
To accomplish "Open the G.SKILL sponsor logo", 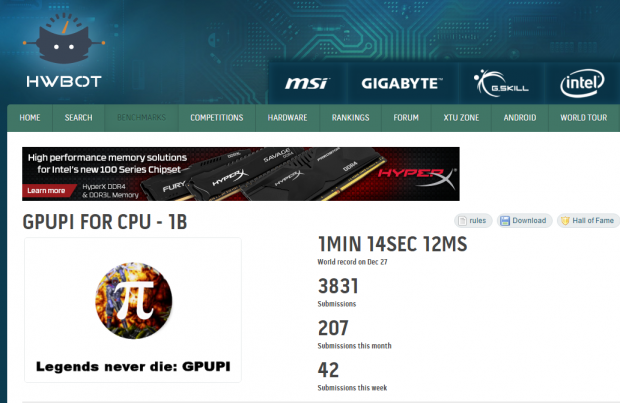I will click(x=501, y=83).
